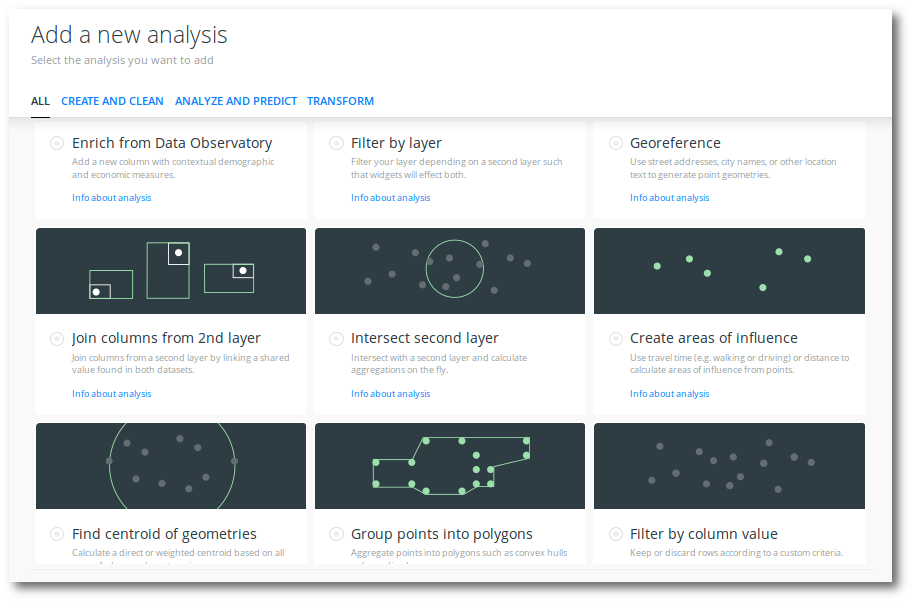Pick the Find centroid of geometries radio button
This screenshot has height=603, width=913.
pos(57,534)
